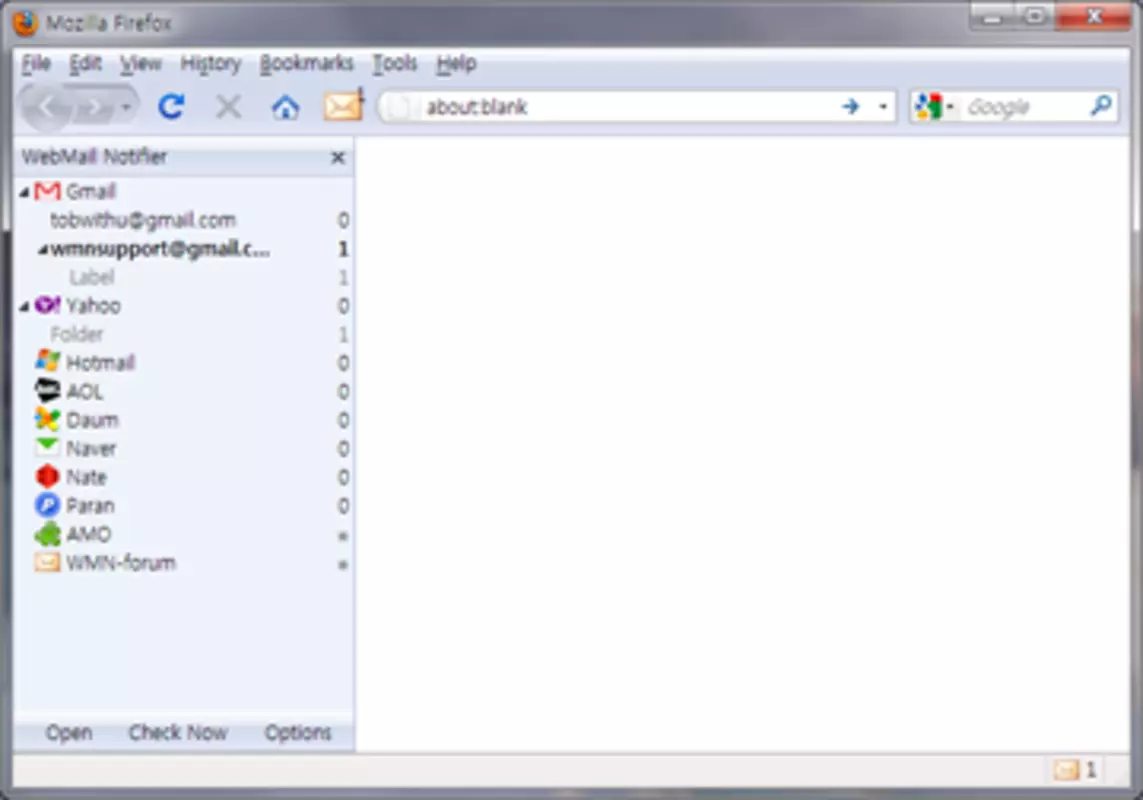Click the AMO green puzzle icon

[47, 534]
